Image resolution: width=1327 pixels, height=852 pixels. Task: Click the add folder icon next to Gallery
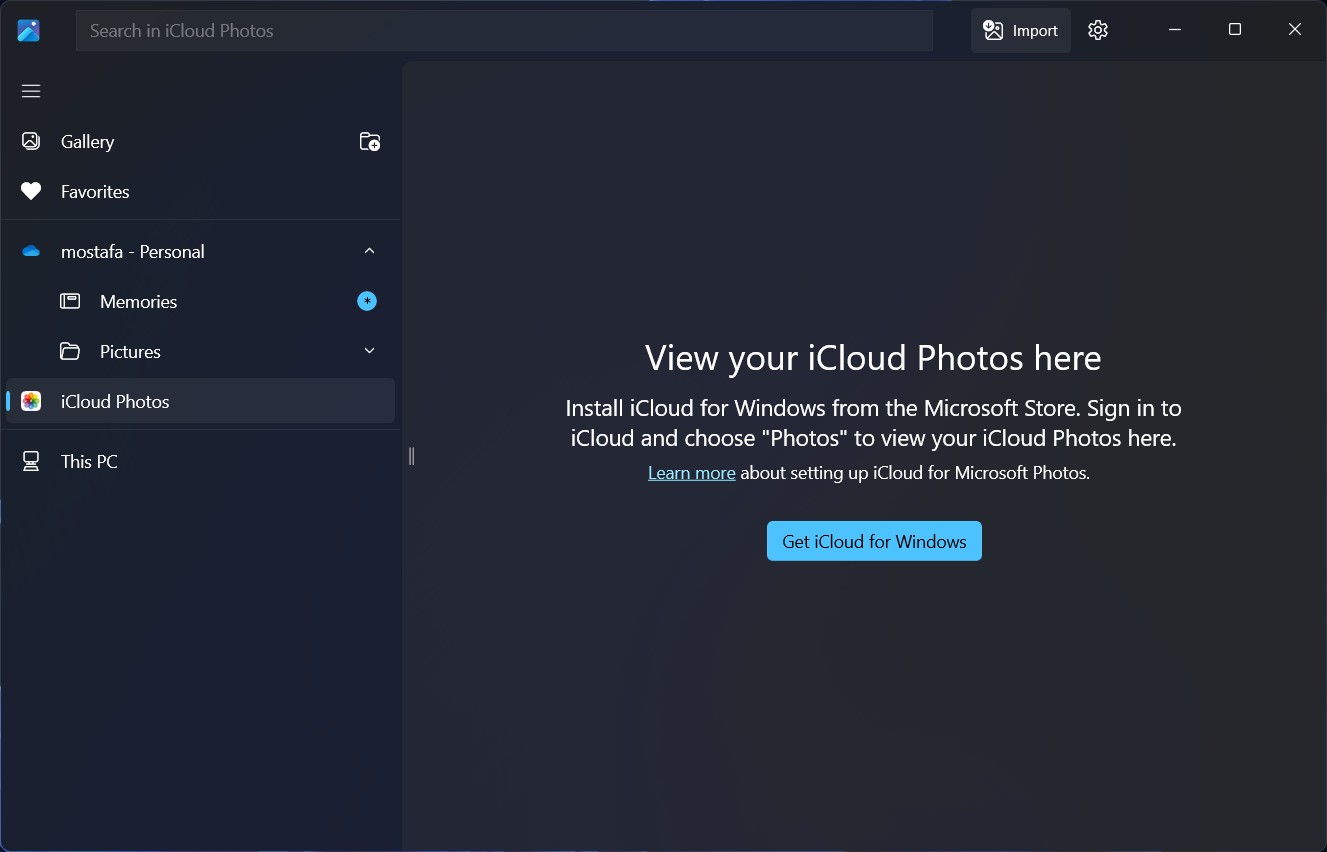(369, 141)
